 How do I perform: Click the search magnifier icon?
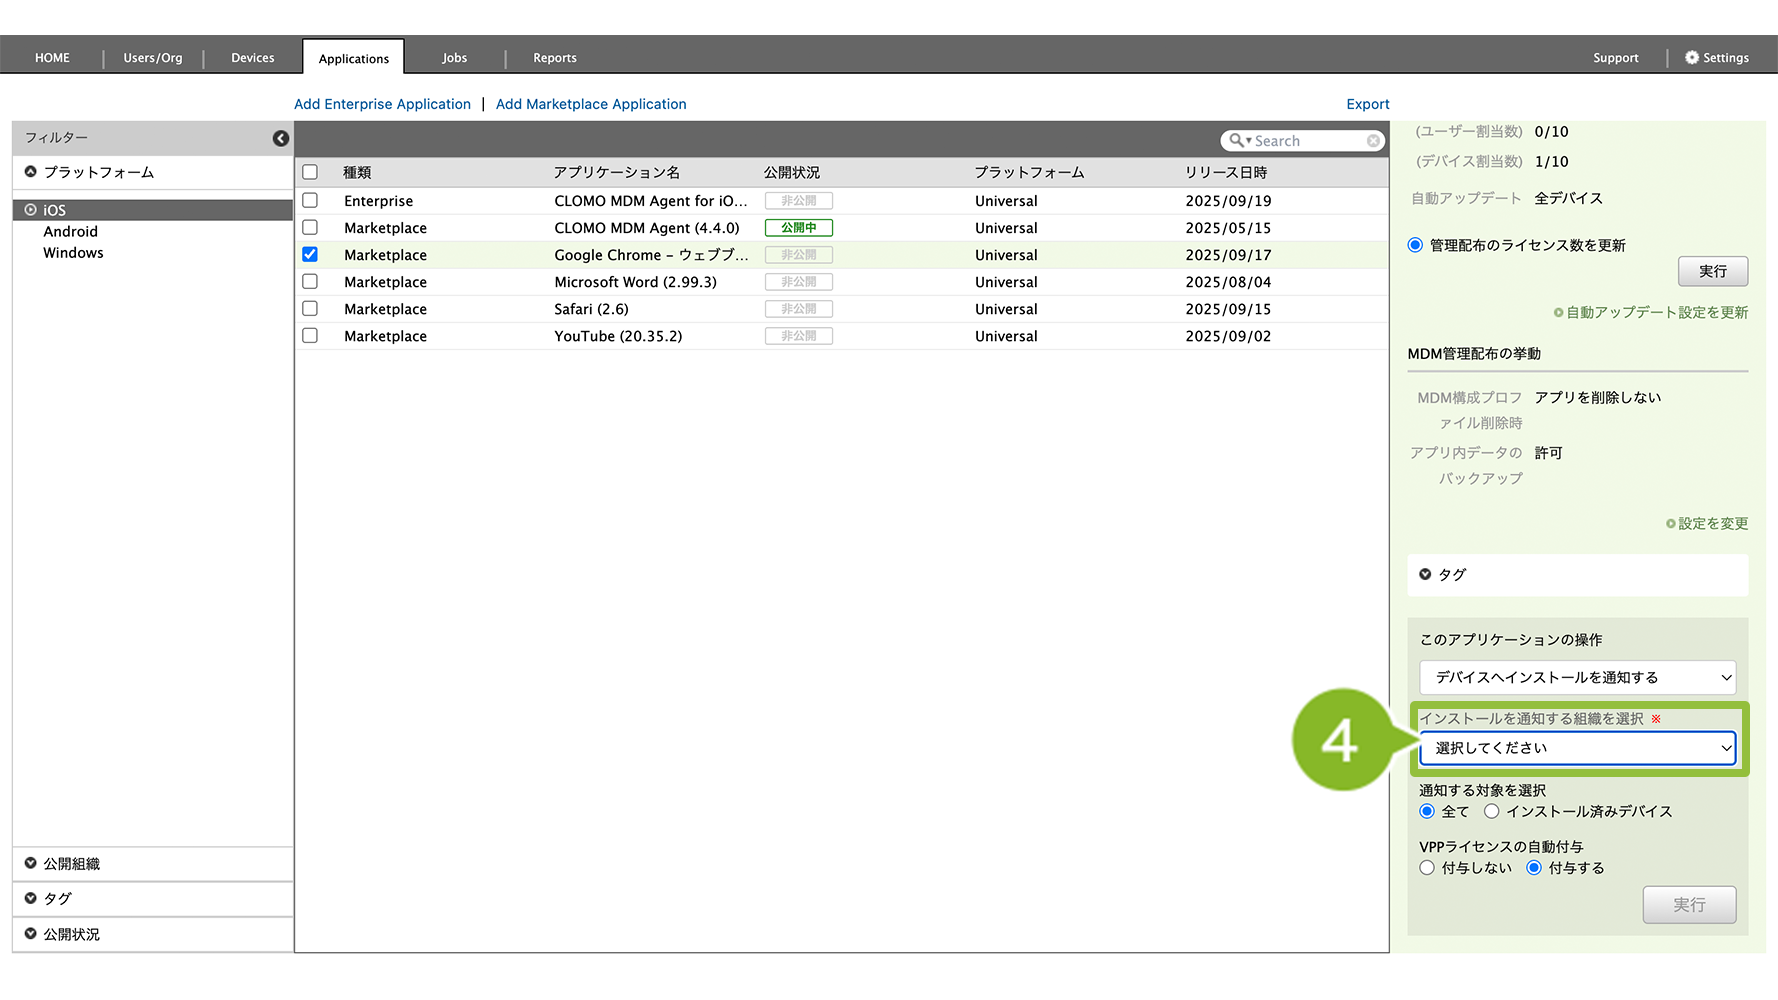1237,141
